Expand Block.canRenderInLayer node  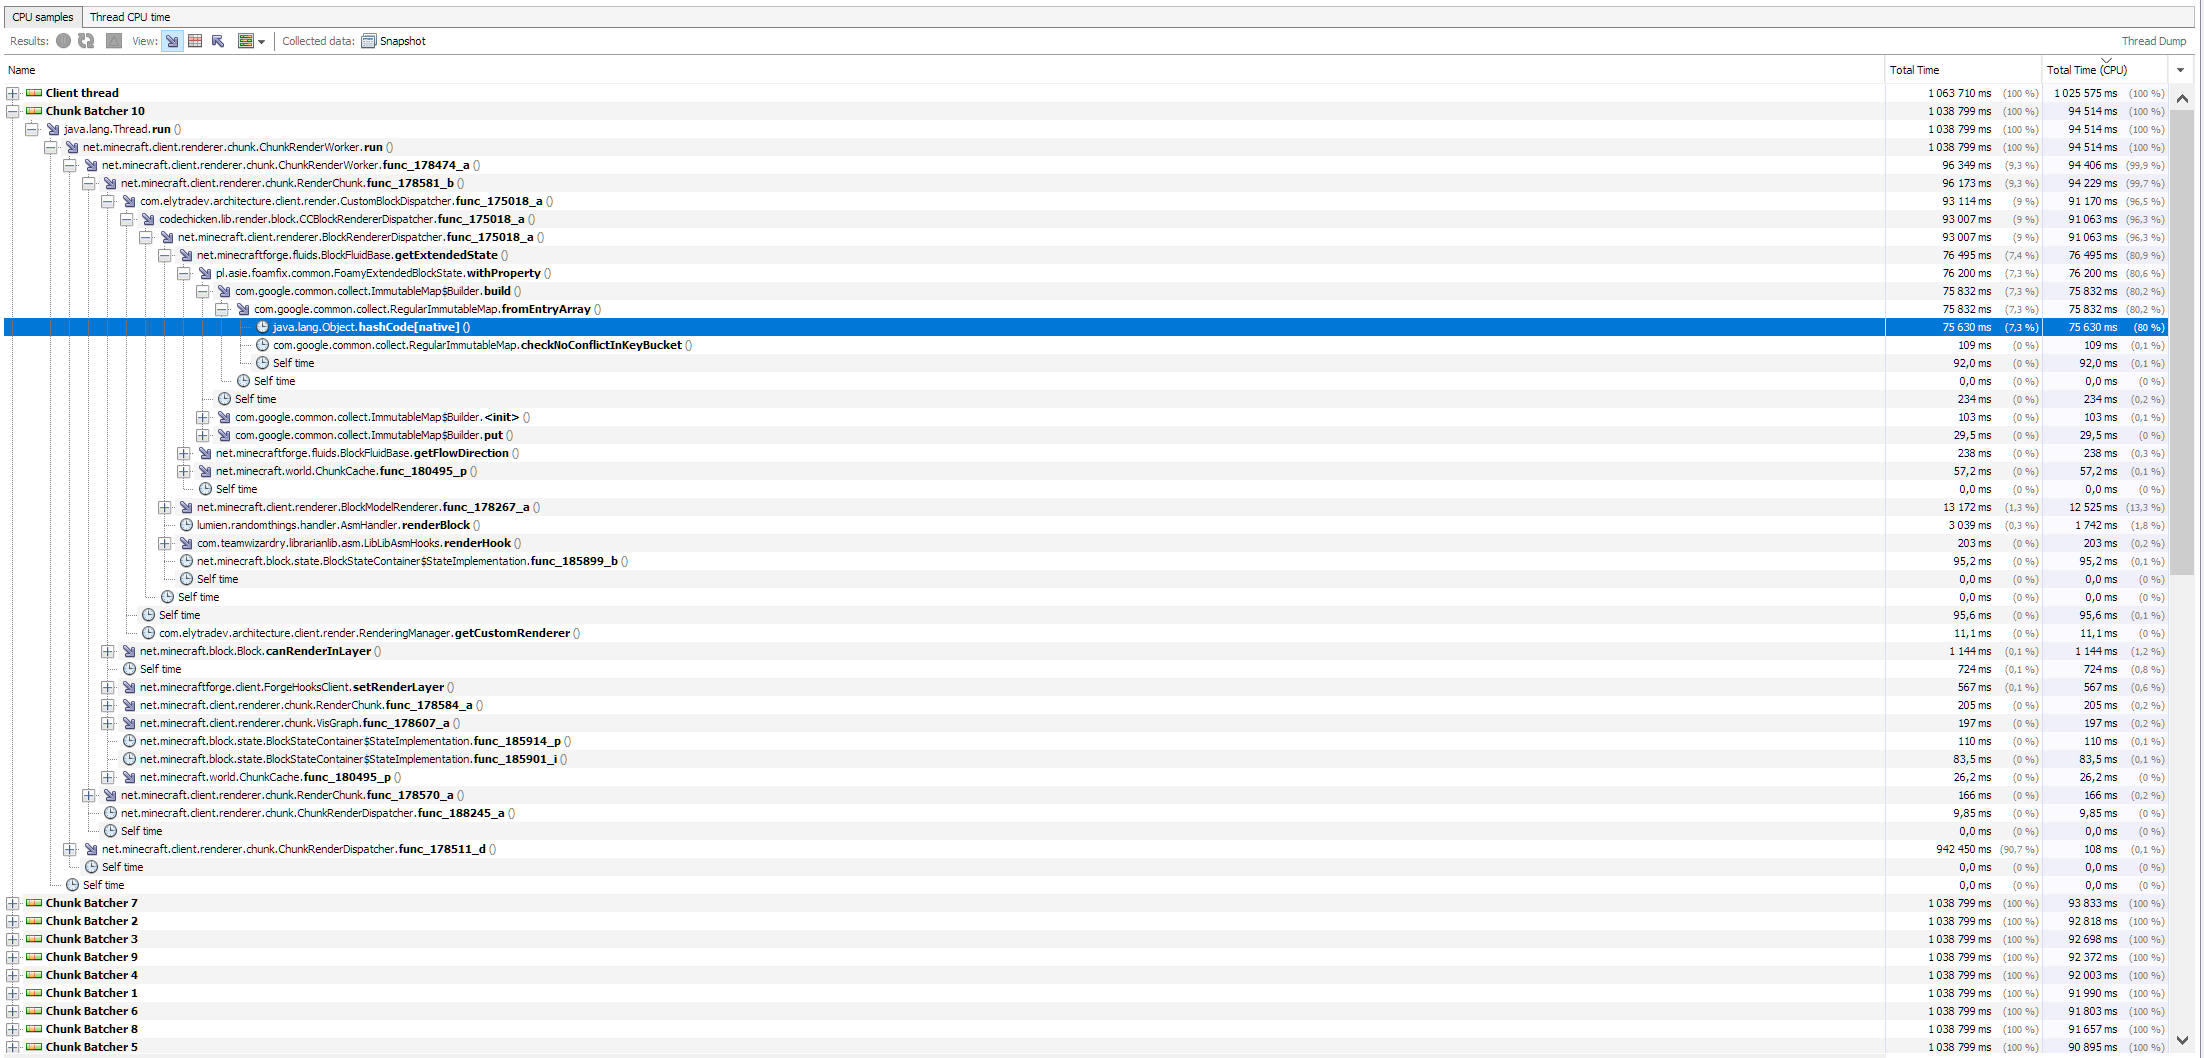[x=108, y=651]
